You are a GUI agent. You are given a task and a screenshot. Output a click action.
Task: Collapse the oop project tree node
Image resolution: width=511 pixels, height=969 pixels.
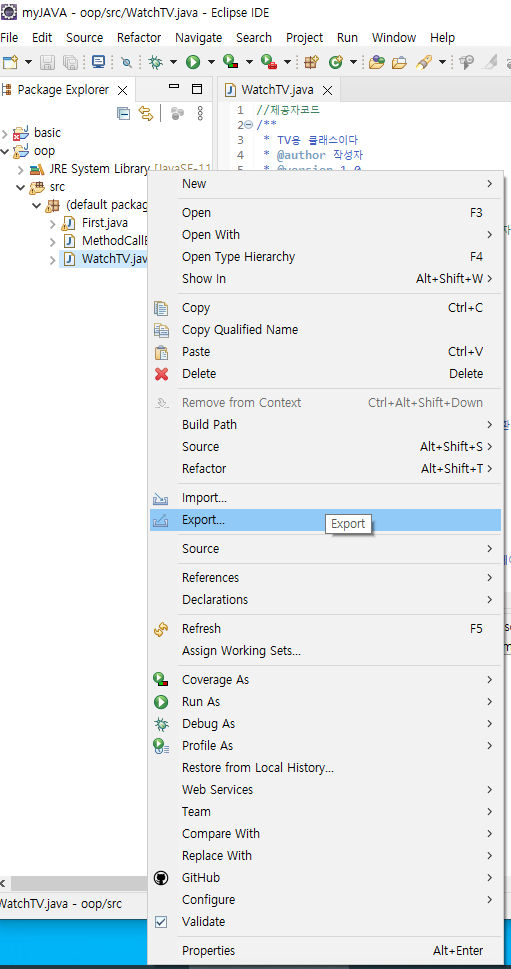(x=5, y=151)
